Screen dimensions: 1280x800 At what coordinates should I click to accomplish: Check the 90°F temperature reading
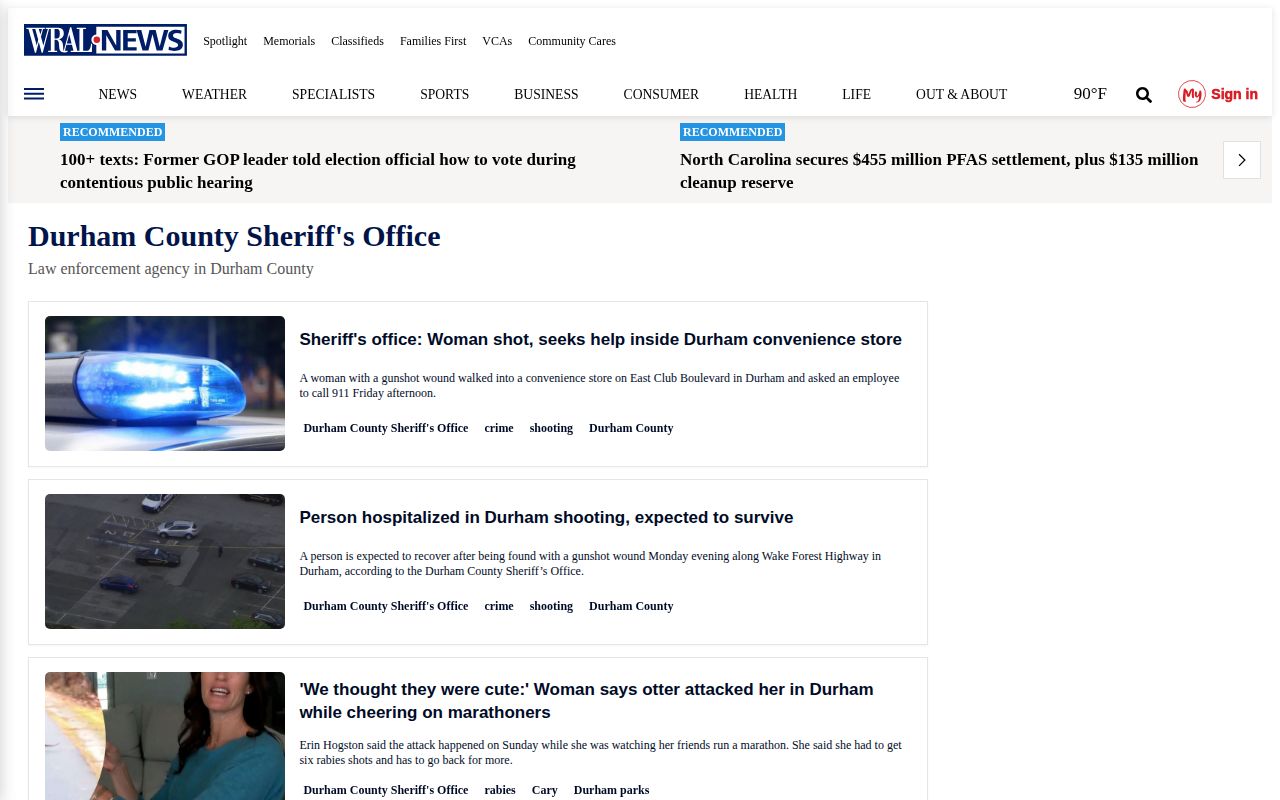1090,94
